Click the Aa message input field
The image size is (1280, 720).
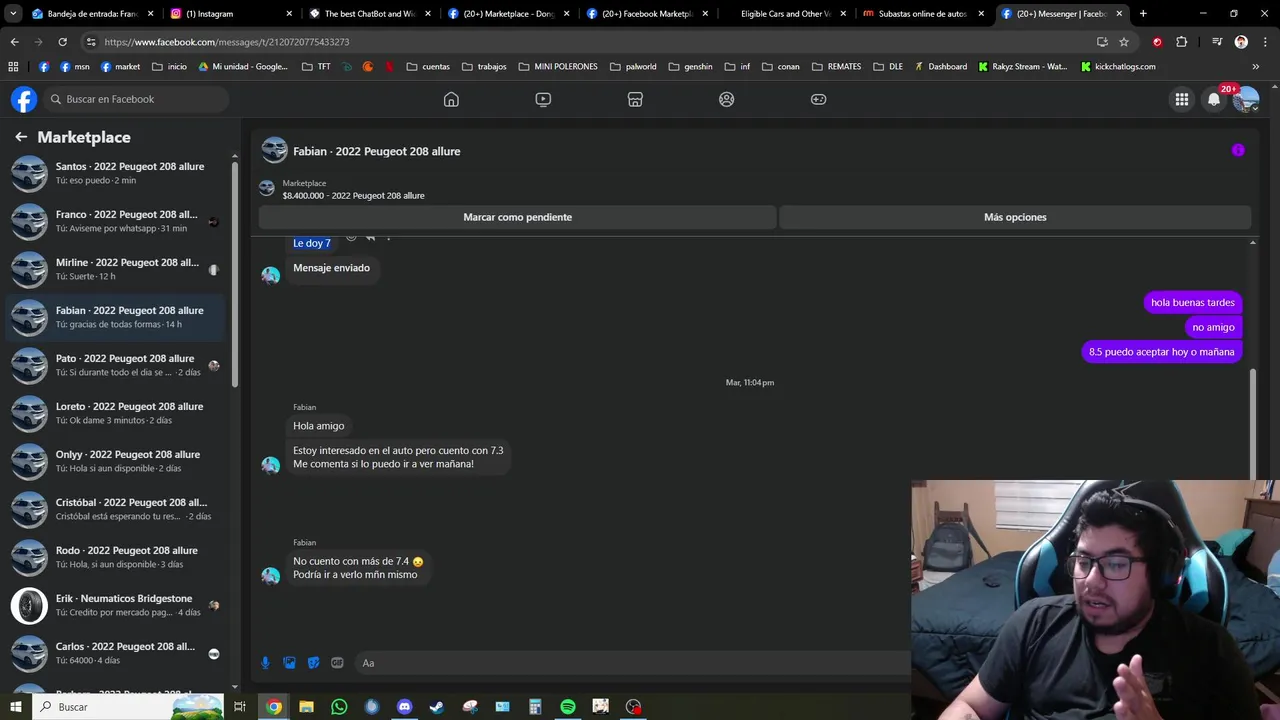tap(630, 663)
